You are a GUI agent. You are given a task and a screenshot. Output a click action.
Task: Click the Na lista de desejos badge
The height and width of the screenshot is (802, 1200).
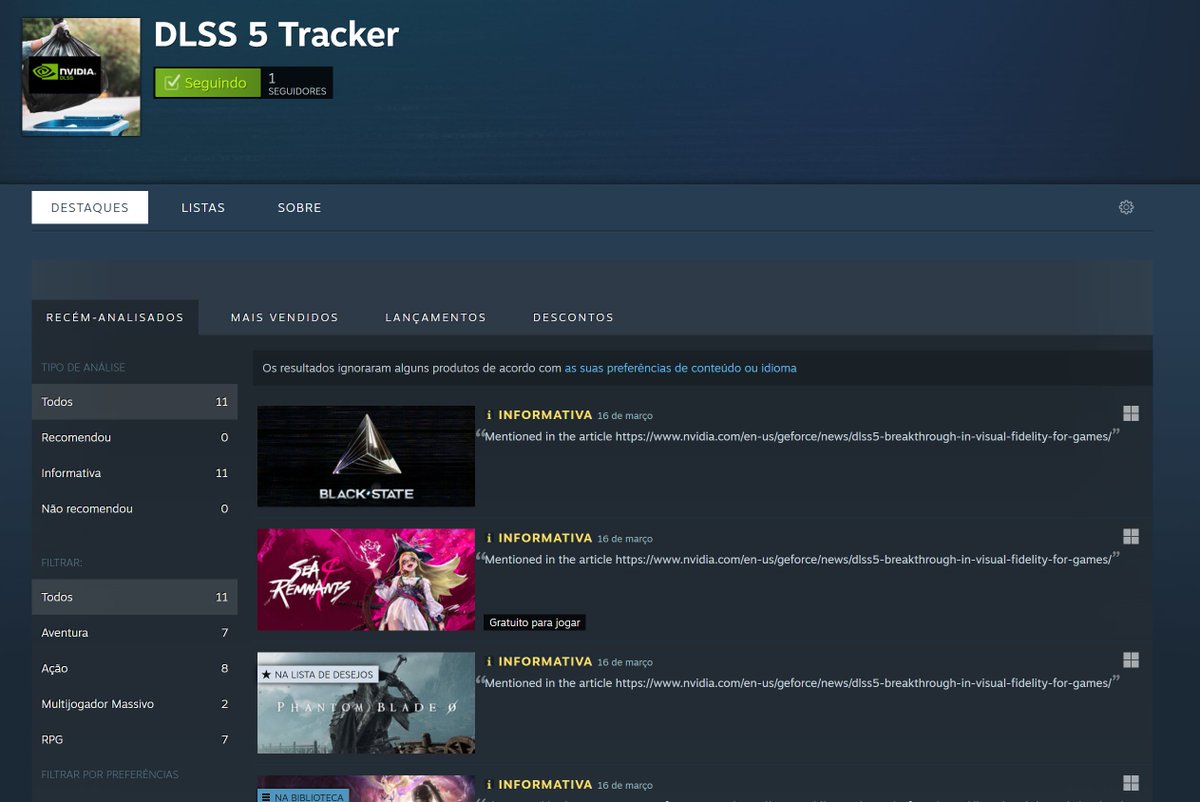tap(318, 675)
